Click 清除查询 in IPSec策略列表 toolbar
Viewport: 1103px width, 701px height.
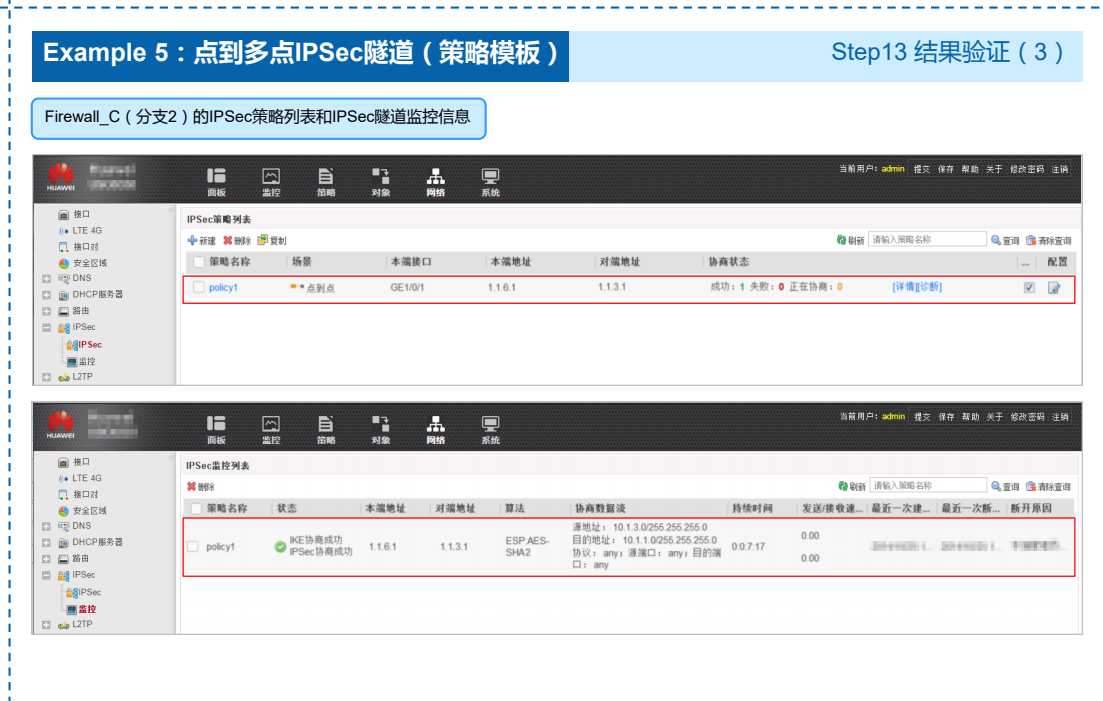pyautogui.click(x=1049, y=240)
